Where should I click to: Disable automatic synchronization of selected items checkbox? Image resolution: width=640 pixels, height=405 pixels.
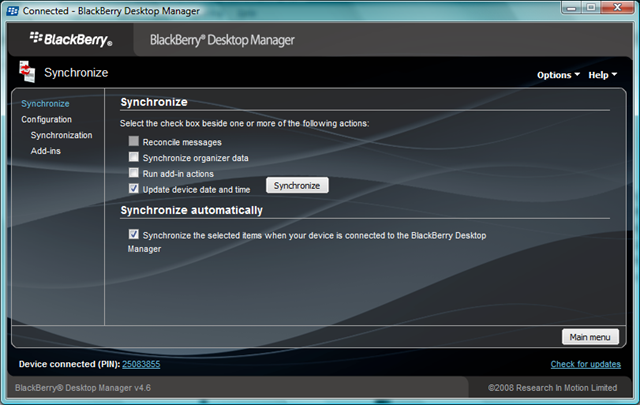pos(133,234)
